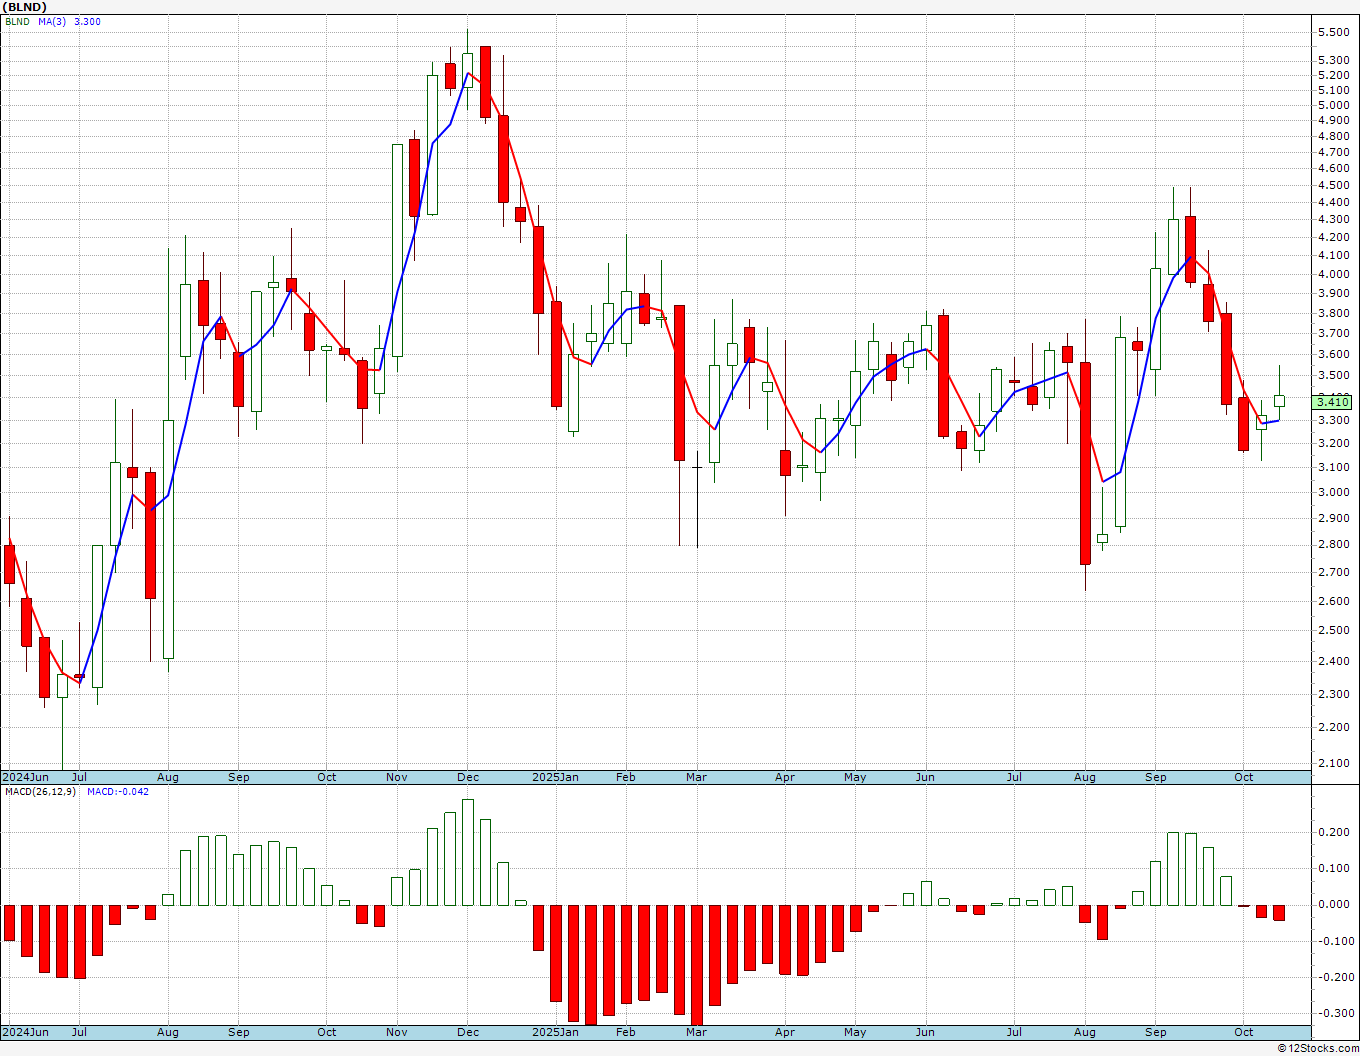Screen dimensions: 1360x1056
Task: Click Nov on the MACD panel time axis
Action: pyautogui.click(x=397, y=1032)
